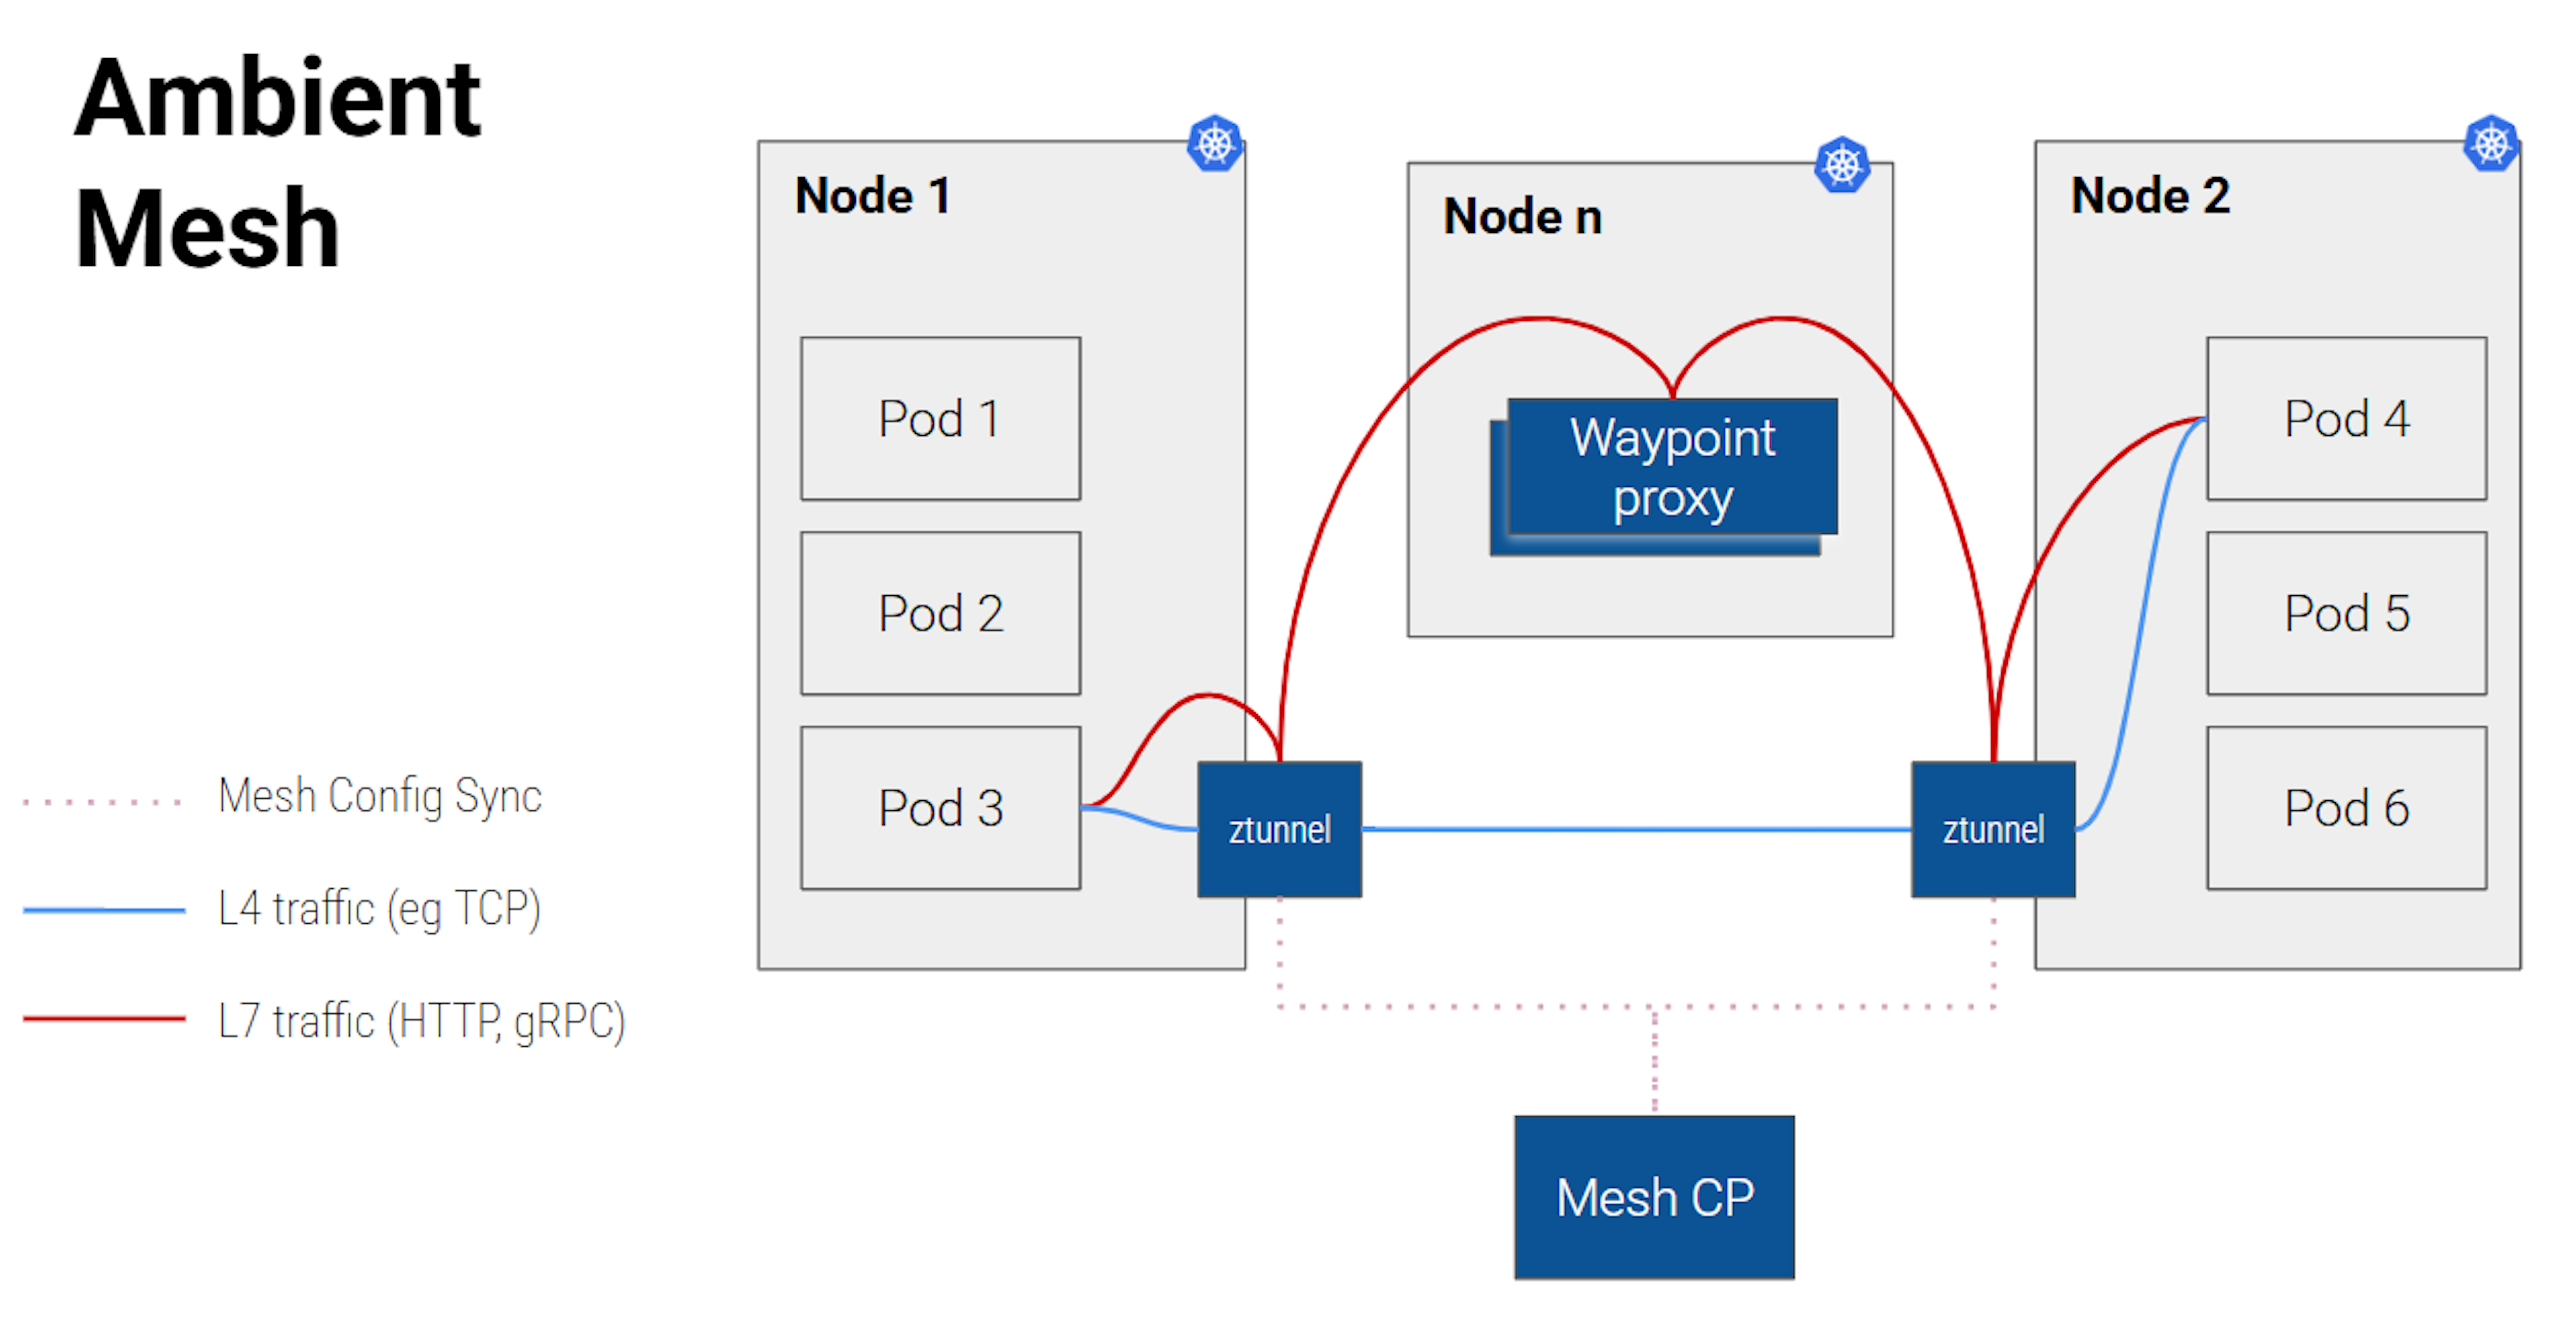Click the red L7 traffic legend line

[x=104, y=1019]
